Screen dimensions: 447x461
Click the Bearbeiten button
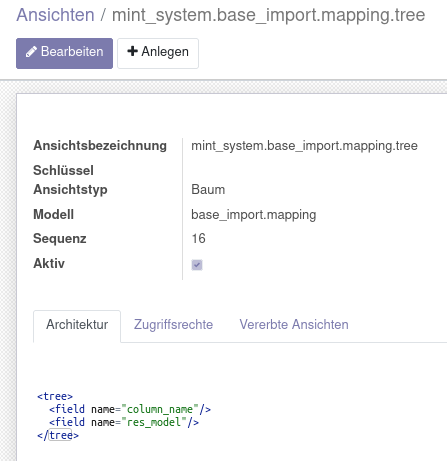pos(64,53)
